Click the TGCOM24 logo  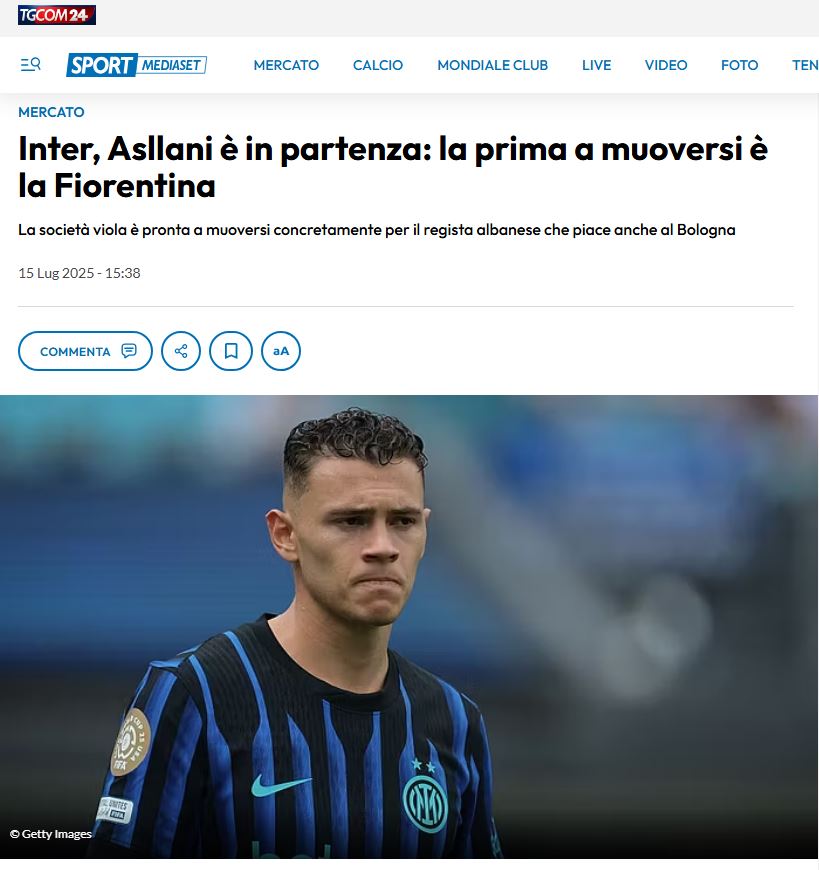57,15
